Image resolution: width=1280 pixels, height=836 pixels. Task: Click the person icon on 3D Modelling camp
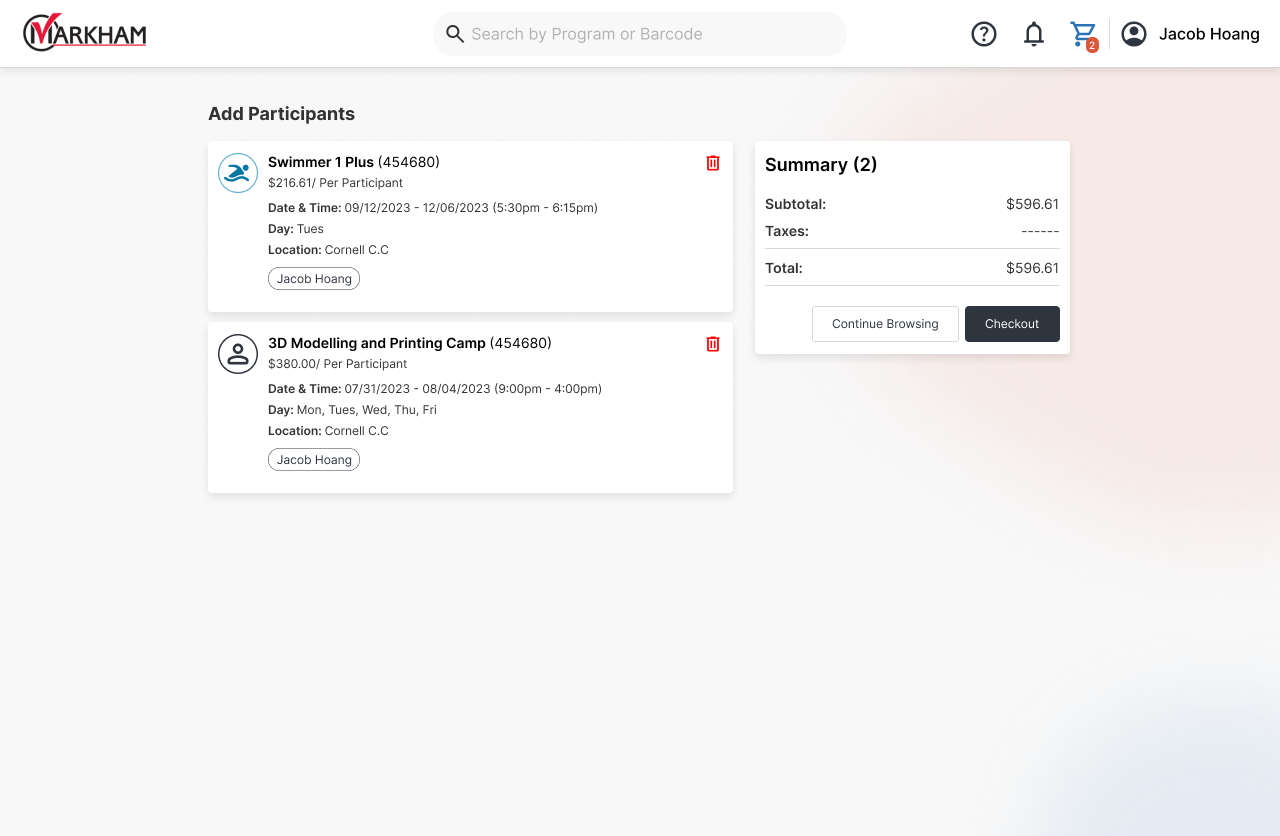coord(238,354)
